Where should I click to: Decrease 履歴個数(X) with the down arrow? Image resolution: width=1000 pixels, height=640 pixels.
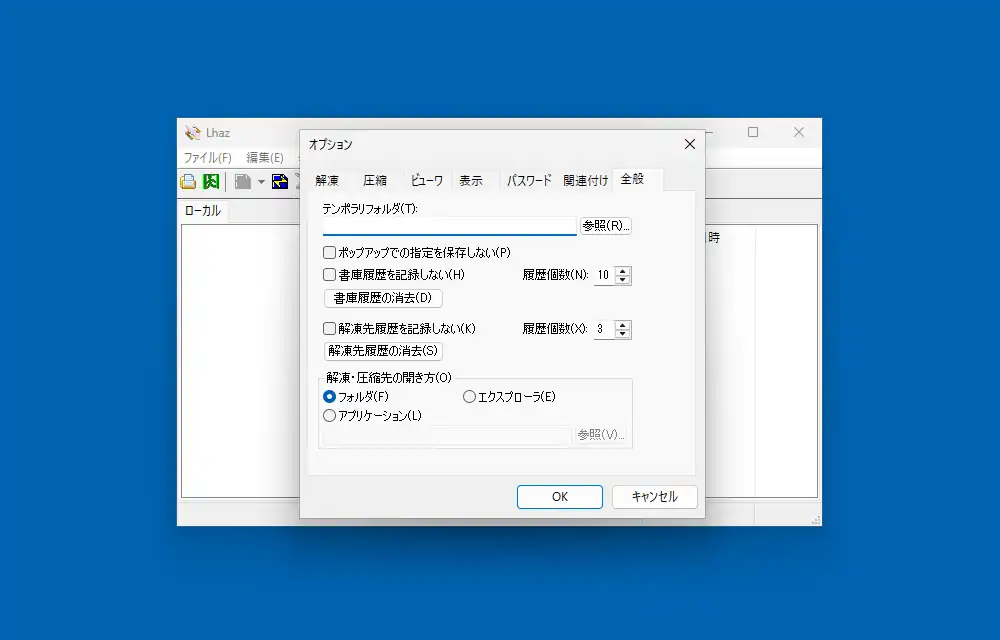(623, 334)
